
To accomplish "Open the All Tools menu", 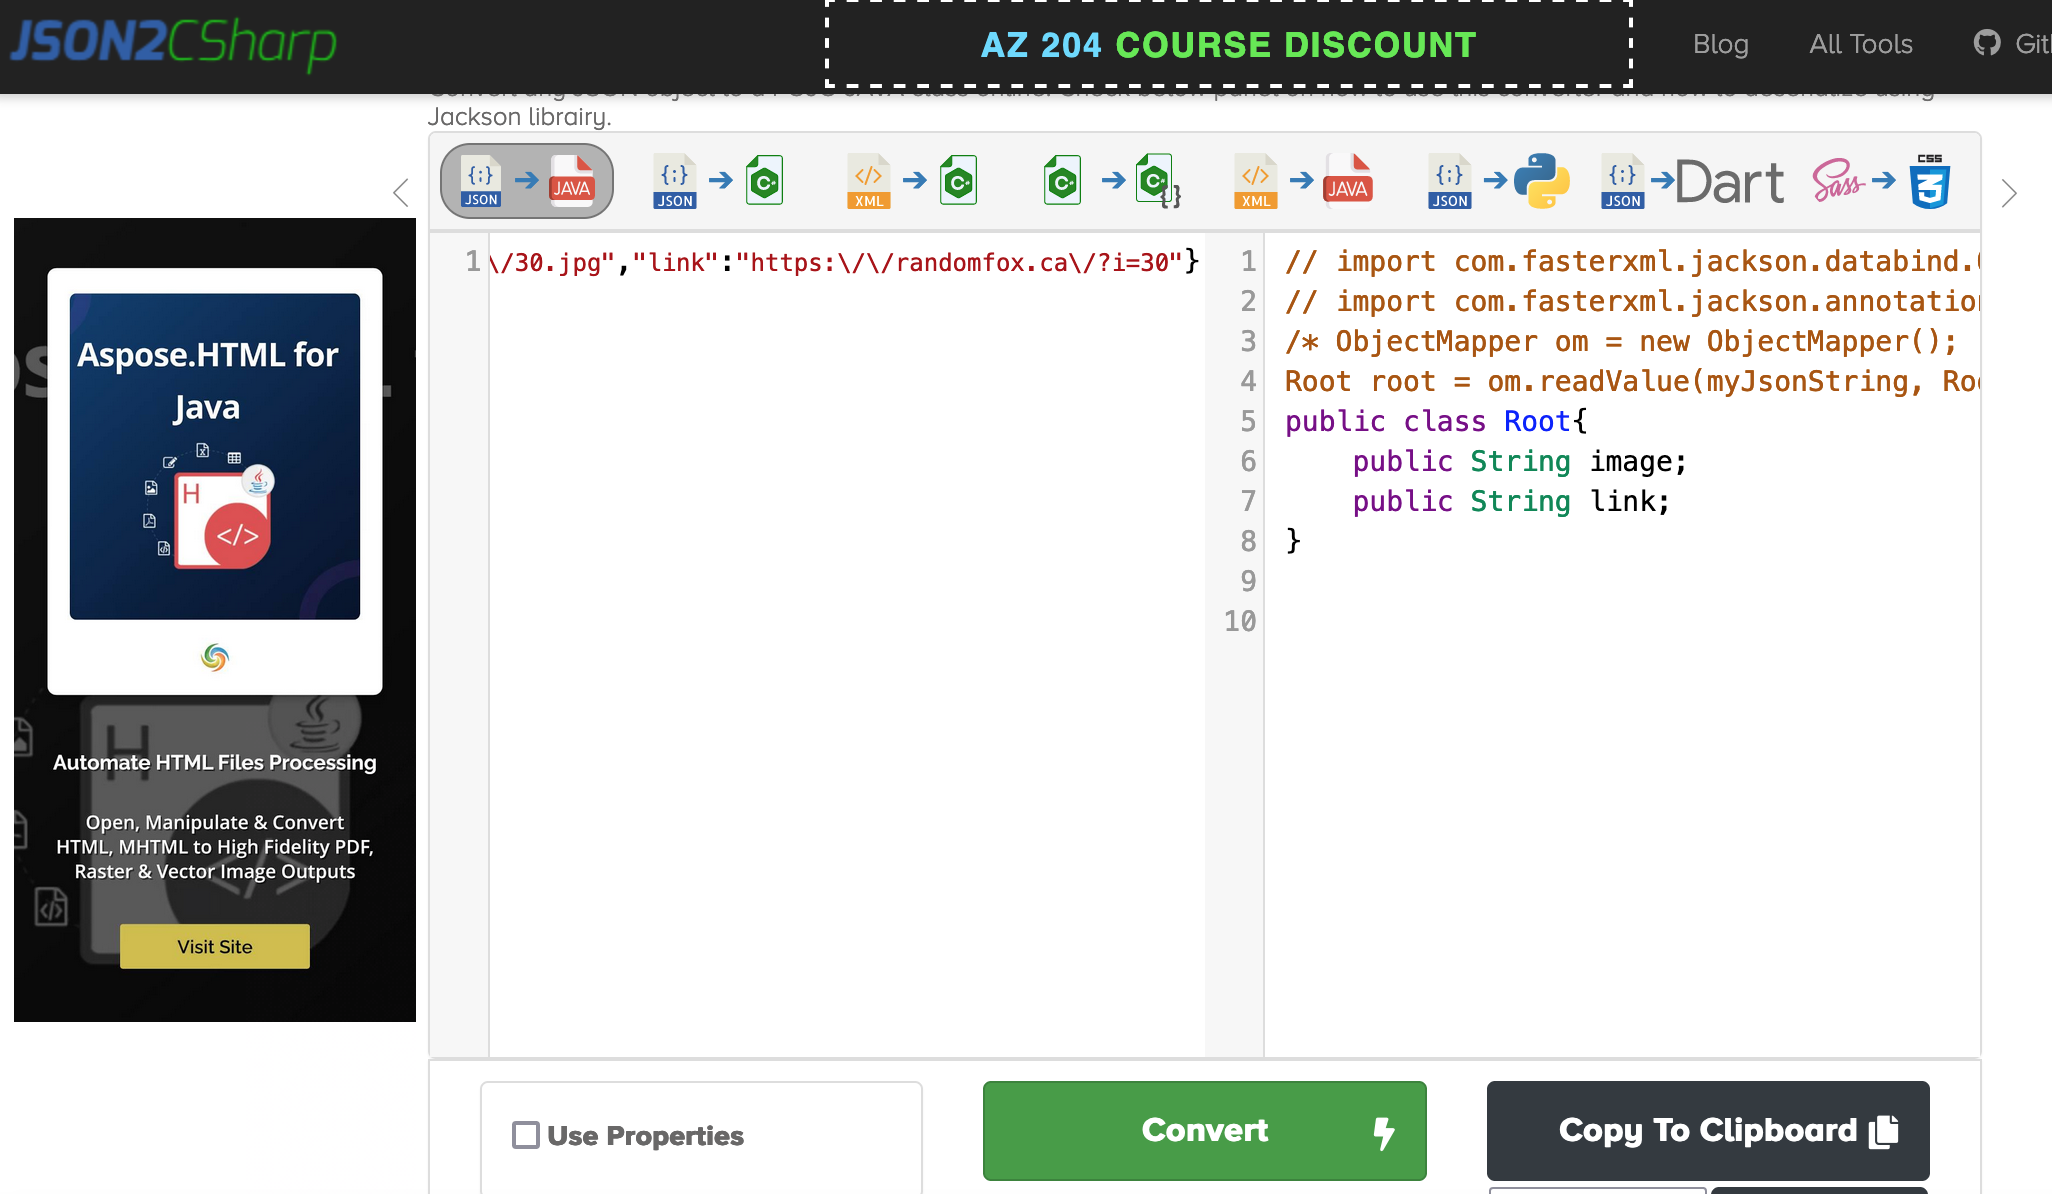I will pos(1860,44).
